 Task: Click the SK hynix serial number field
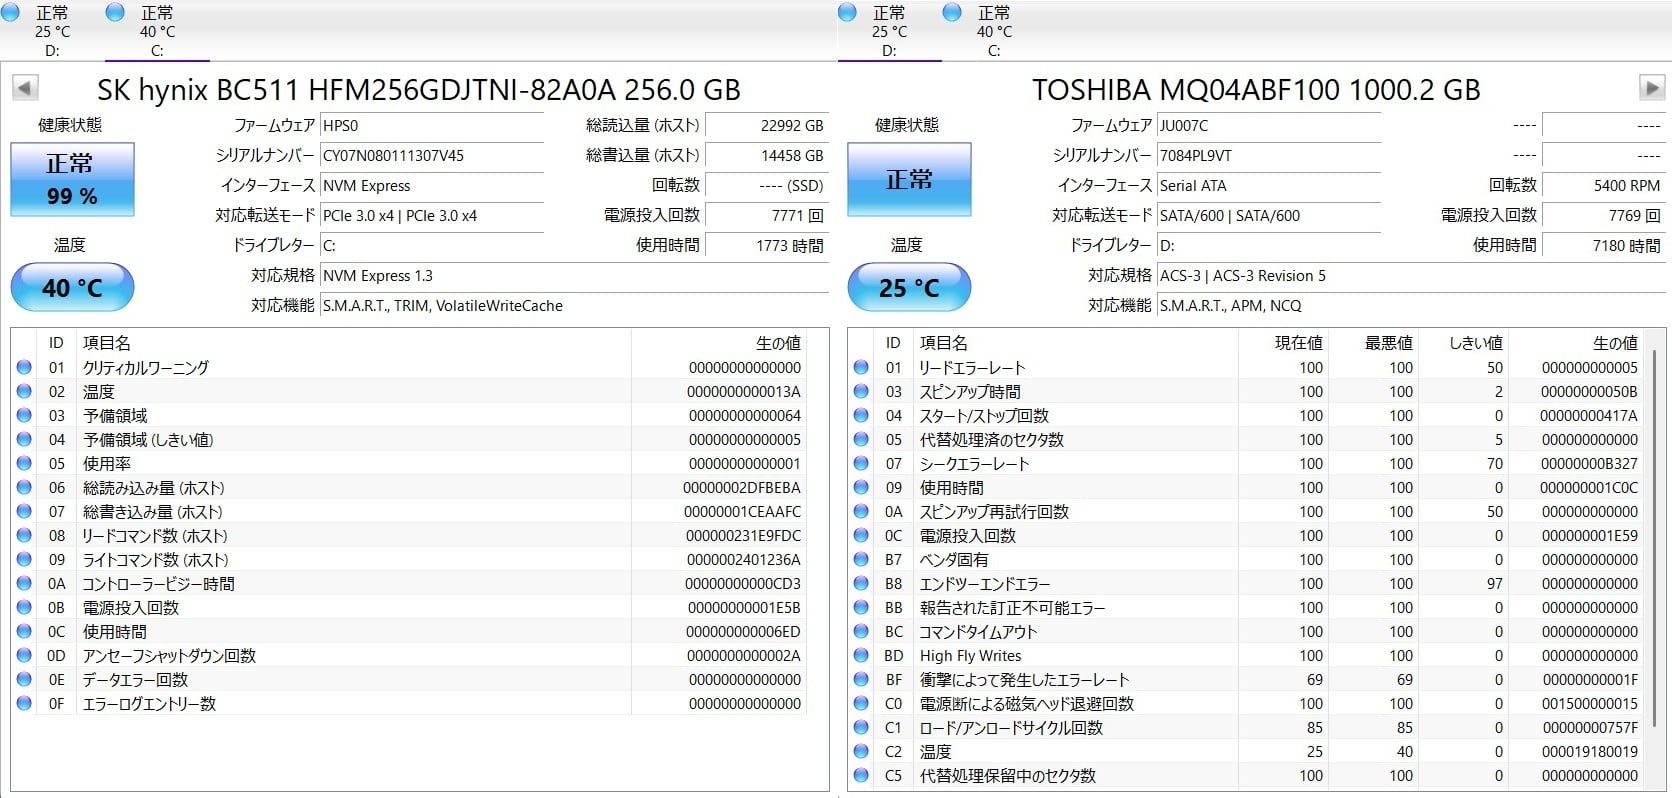pos(431,156)
